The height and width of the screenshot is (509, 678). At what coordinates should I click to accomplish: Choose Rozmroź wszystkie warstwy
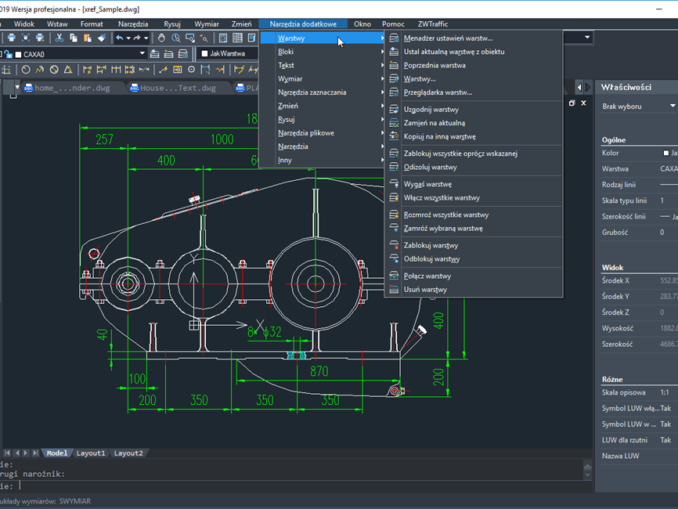point(473,215)
